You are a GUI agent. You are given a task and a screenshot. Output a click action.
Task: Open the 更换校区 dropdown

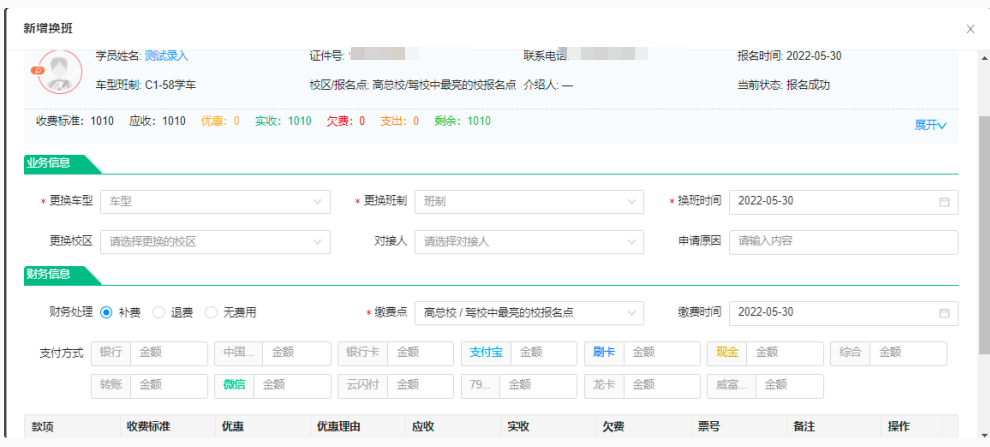(216, 241)
